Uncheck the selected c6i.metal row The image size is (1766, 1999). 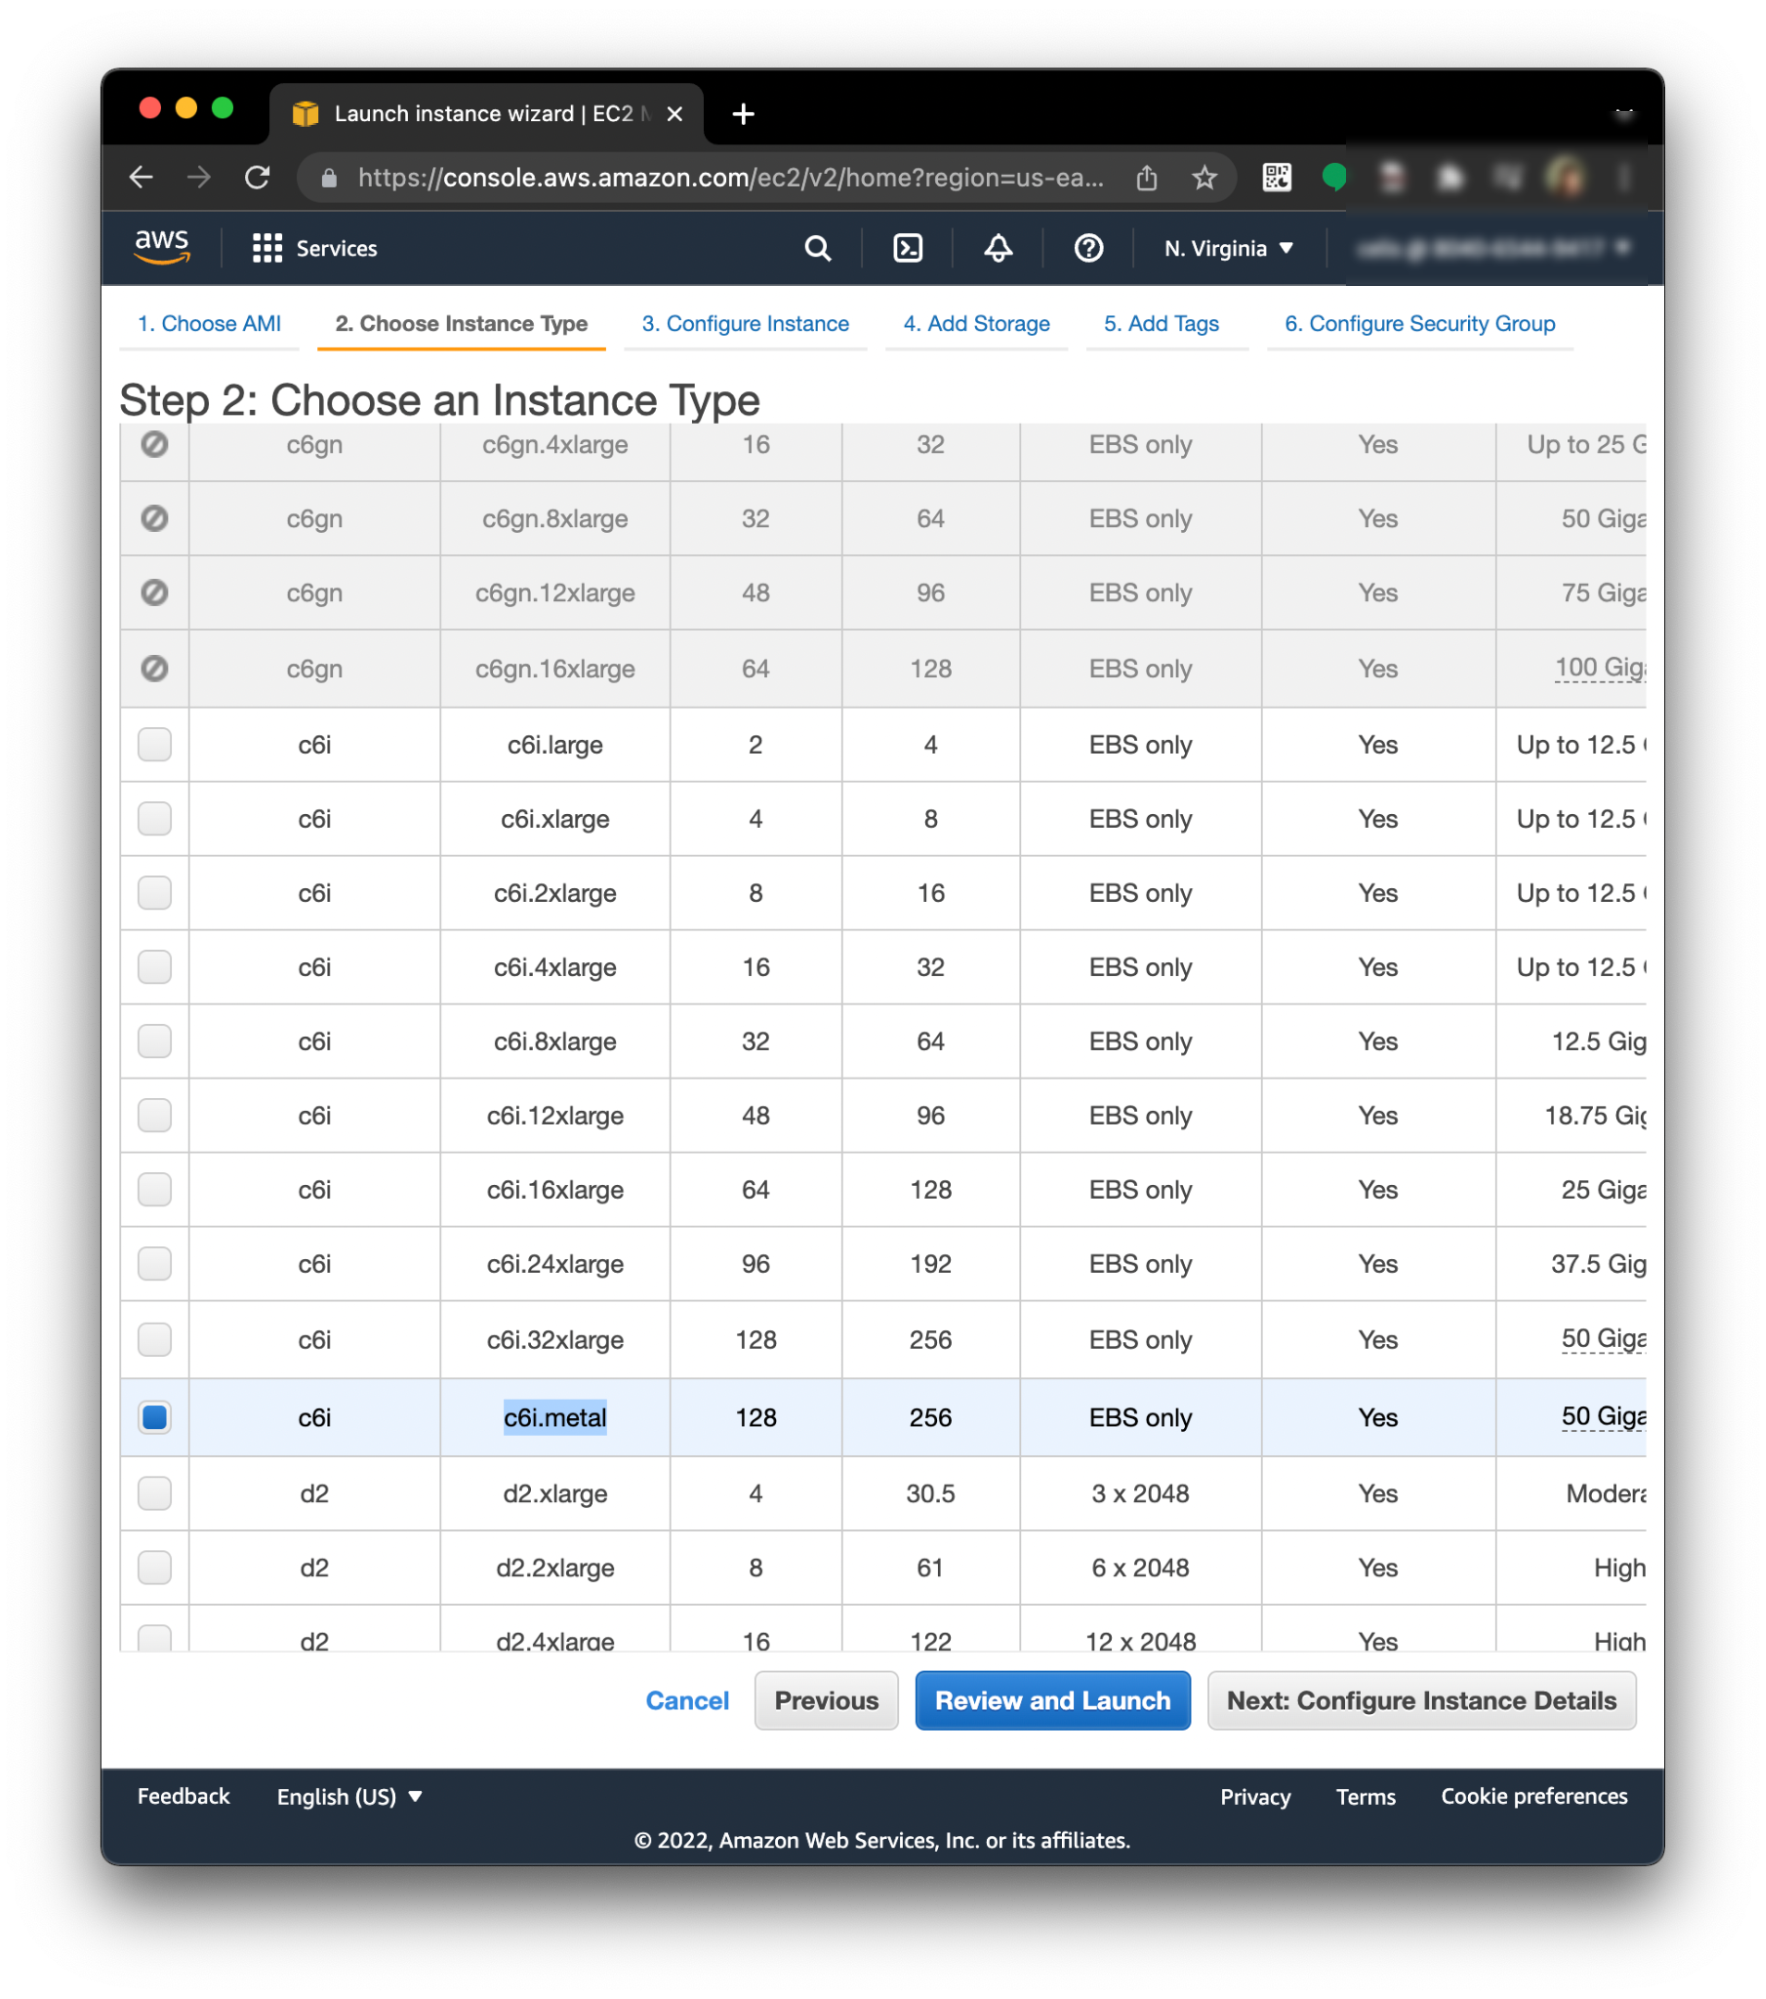pos(154,1418)
